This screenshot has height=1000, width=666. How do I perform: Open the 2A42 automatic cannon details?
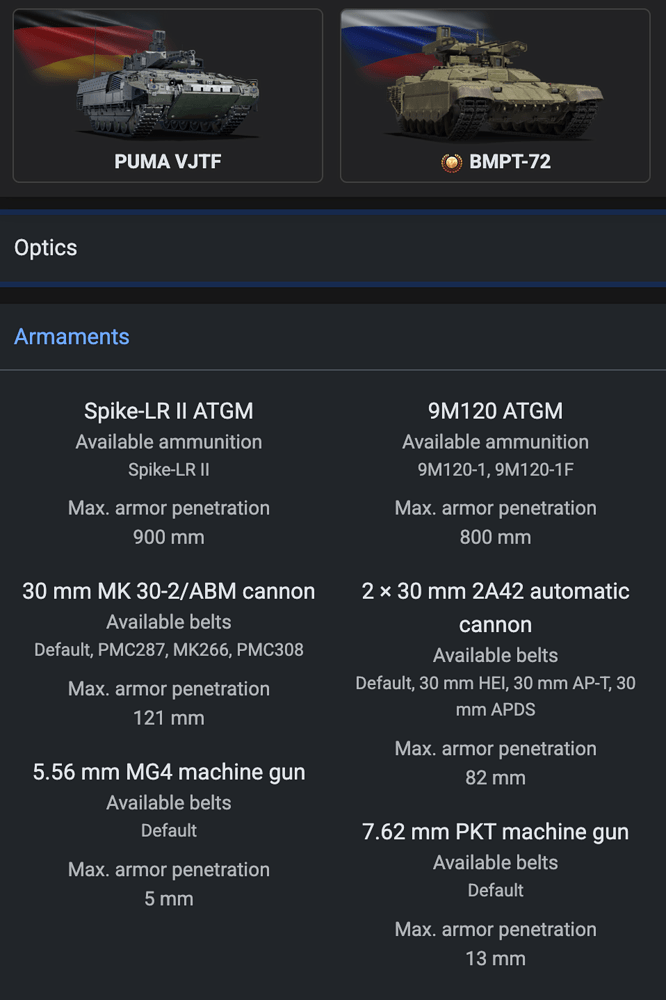tap(495, 607)
